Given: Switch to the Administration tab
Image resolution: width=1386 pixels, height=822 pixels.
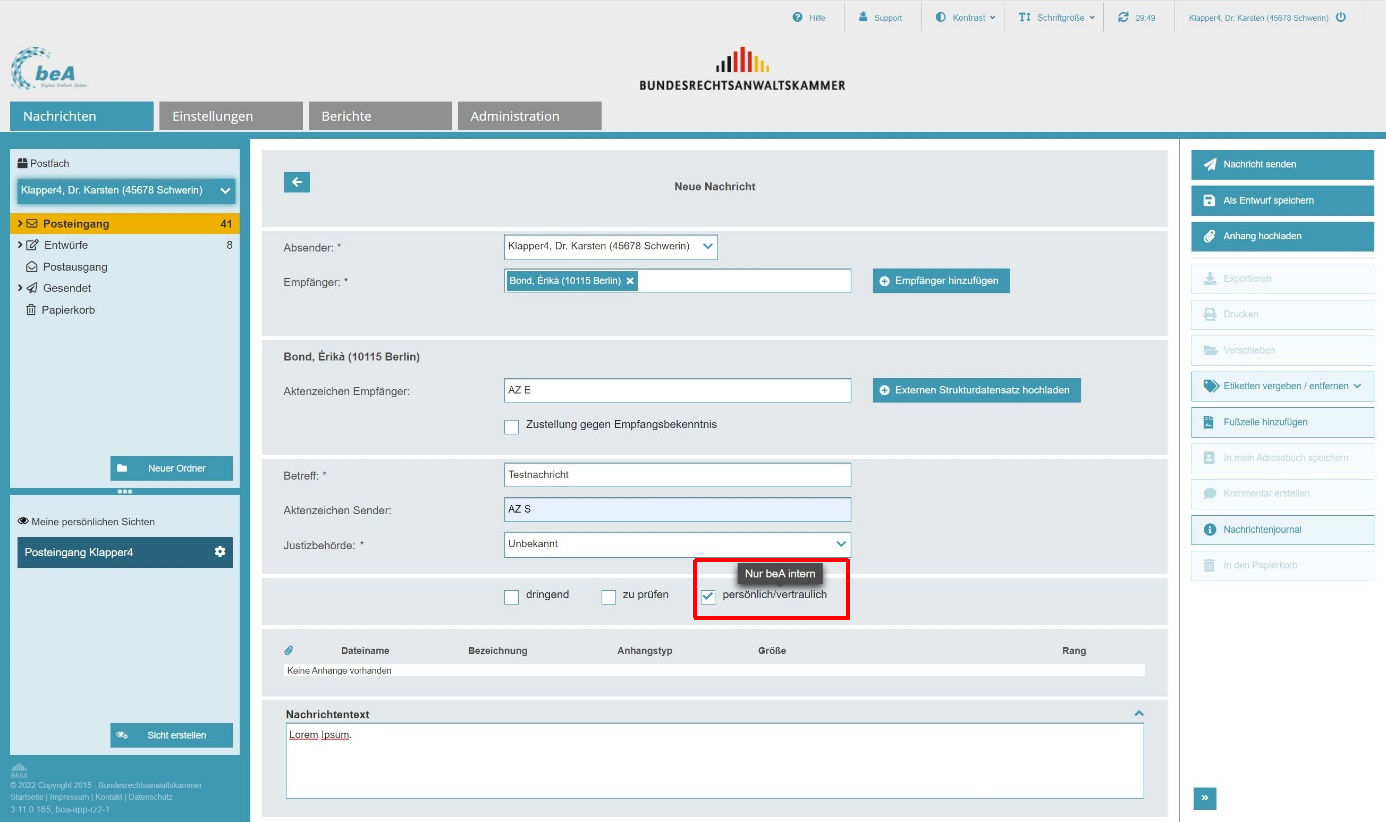Looking at the screenshot, I should tap(529, 116).
